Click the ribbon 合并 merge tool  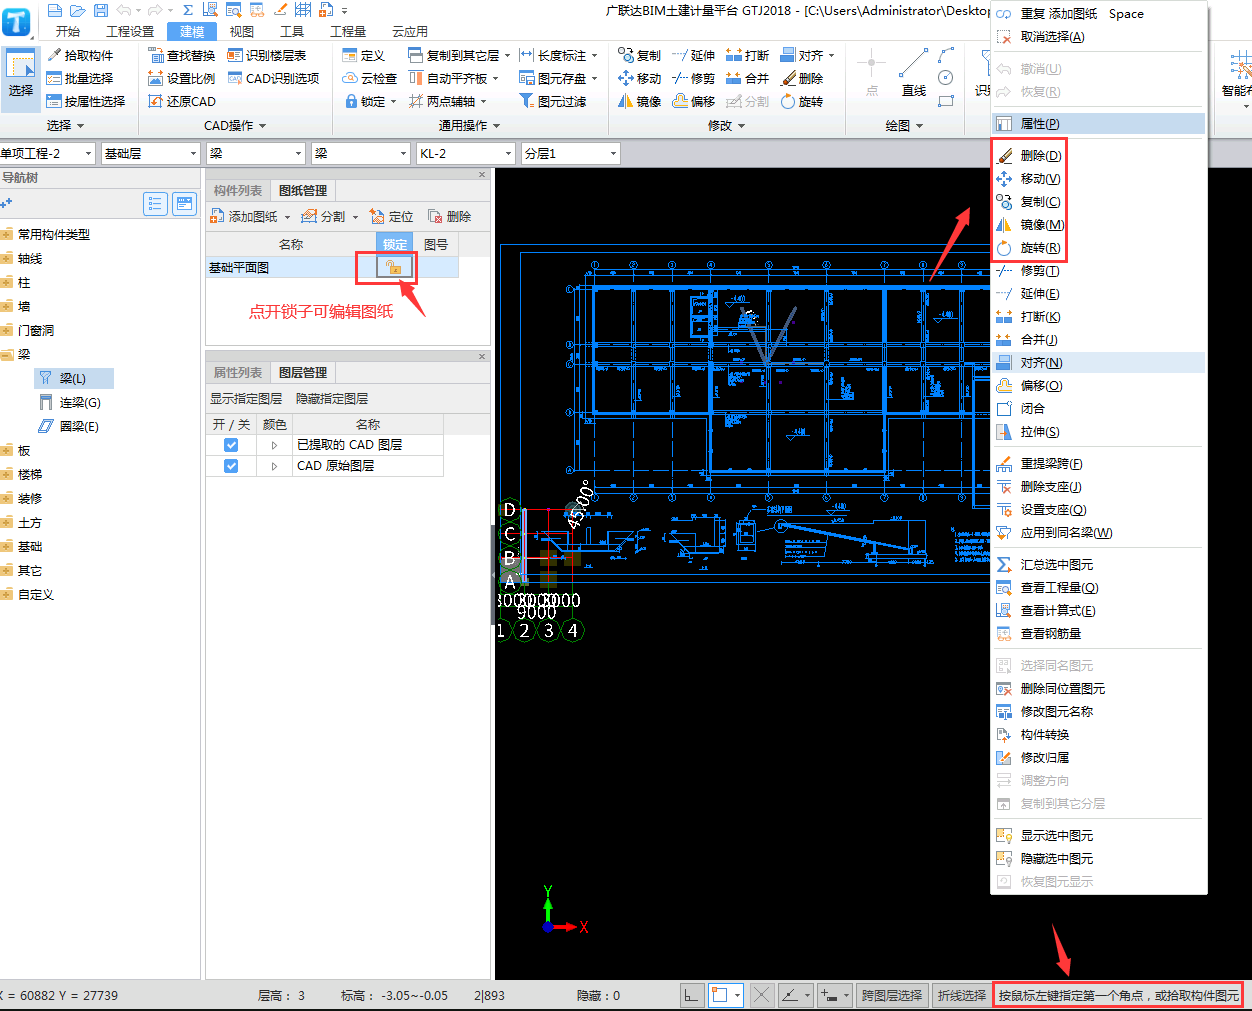point(747,78)
